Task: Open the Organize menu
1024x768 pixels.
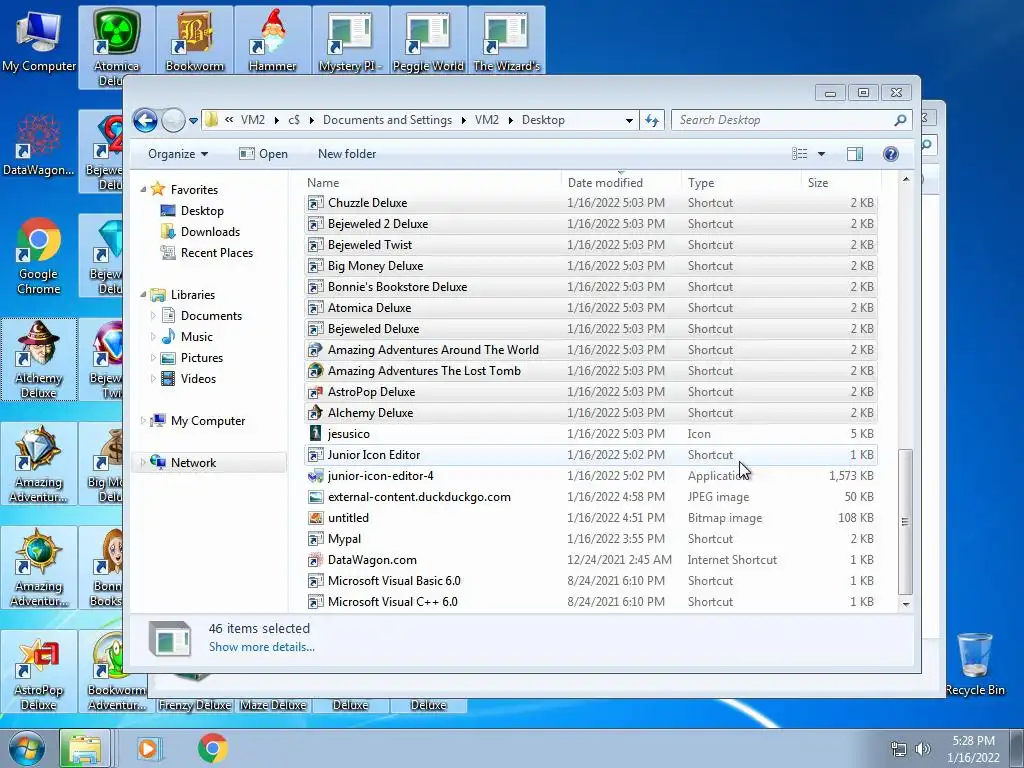Action: 178,154
